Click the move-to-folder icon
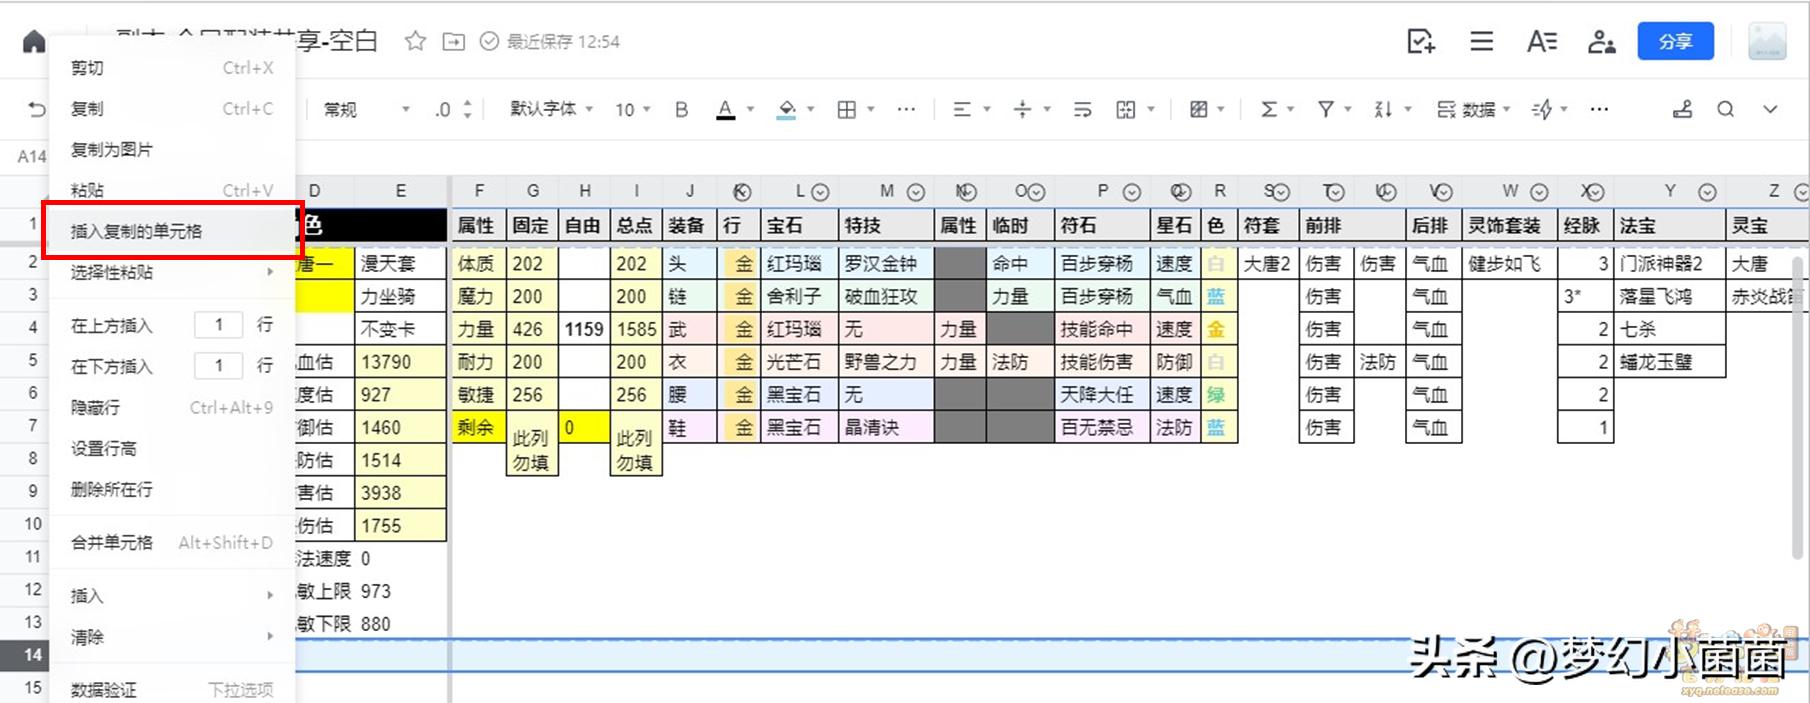Screen dimensions: 1810x703 [x=454, y=41]
